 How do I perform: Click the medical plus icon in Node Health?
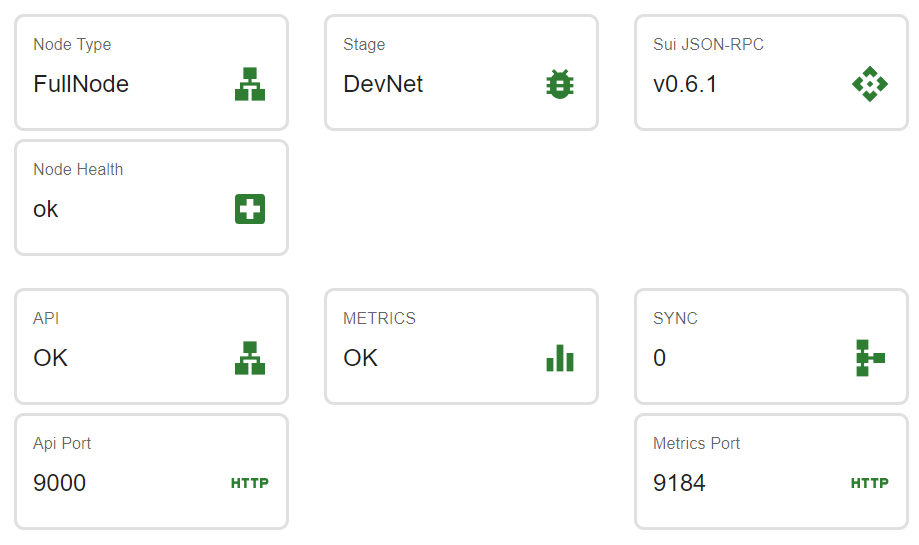(250, 209)
